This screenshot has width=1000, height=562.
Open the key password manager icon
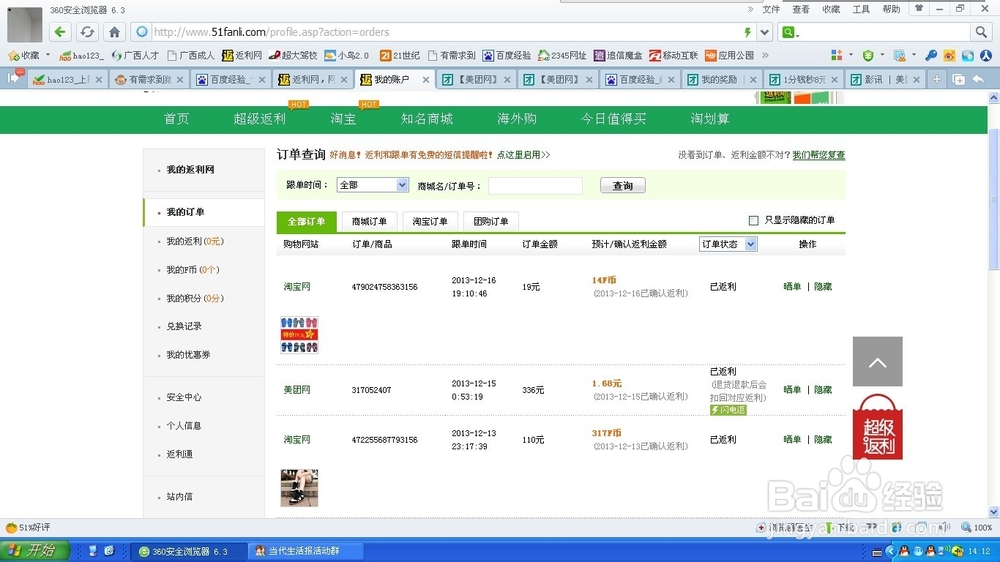(x=930, y=55)
